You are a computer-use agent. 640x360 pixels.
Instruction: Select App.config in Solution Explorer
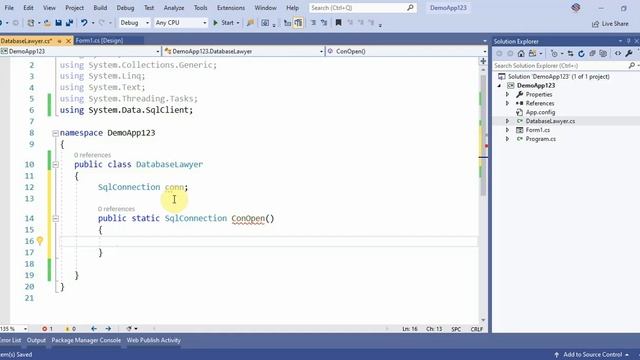point(540,112)
